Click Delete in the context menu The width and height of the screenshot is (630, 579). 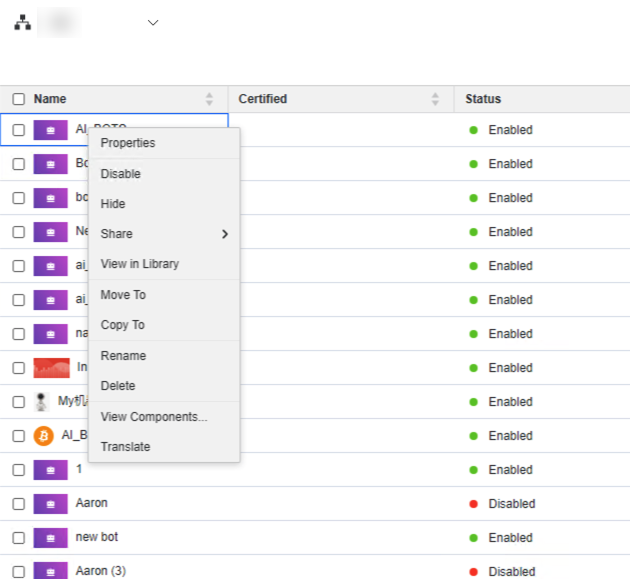click(x=118, y=386)
